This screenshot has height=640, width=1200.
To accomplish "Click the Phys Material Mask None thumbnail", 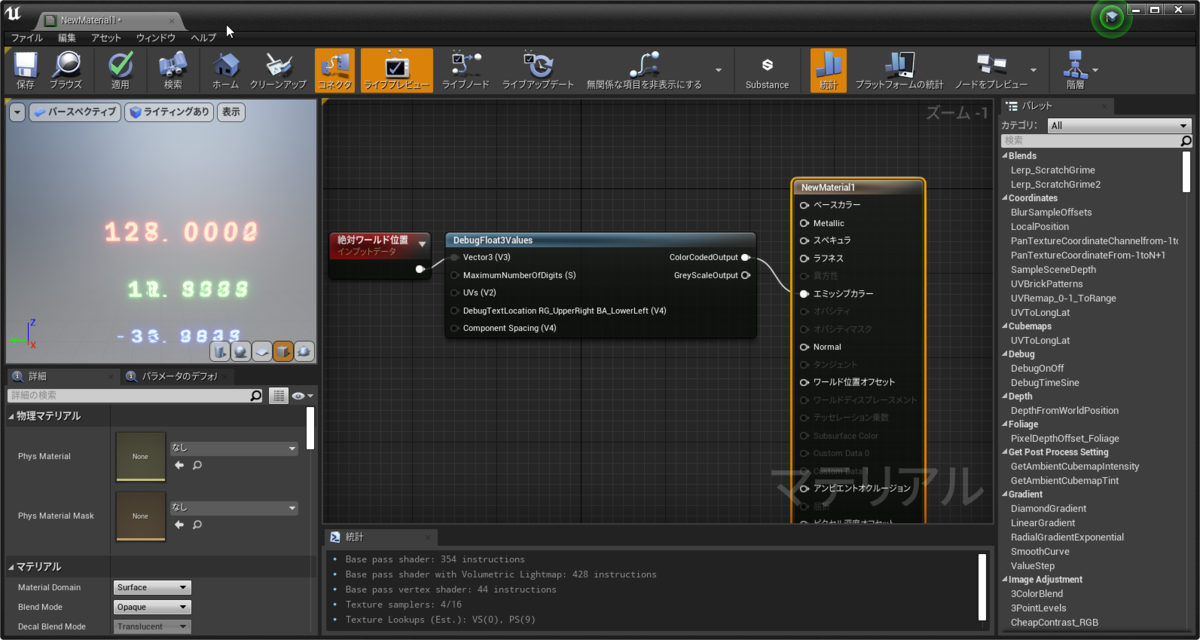I will tap(140, 516).
